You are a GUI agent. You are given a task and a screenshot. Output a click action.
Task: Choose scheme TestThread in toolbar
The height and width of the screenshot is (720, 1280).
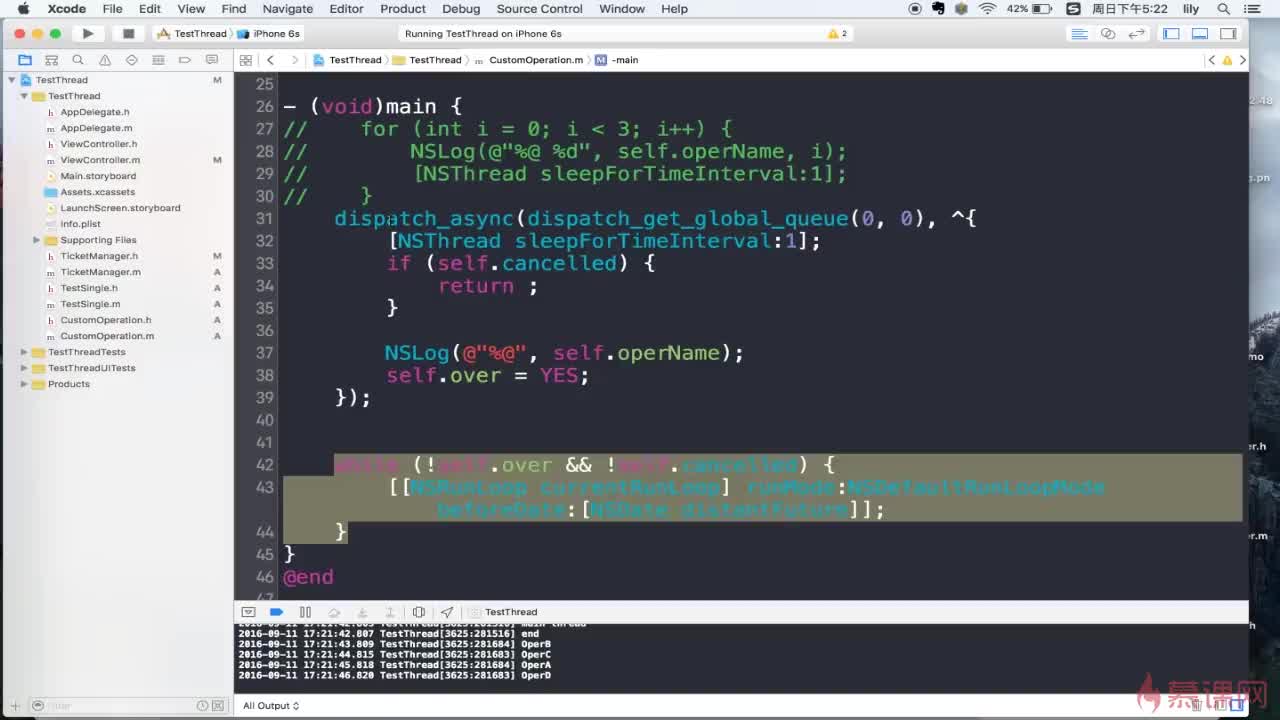coord(193,33)
